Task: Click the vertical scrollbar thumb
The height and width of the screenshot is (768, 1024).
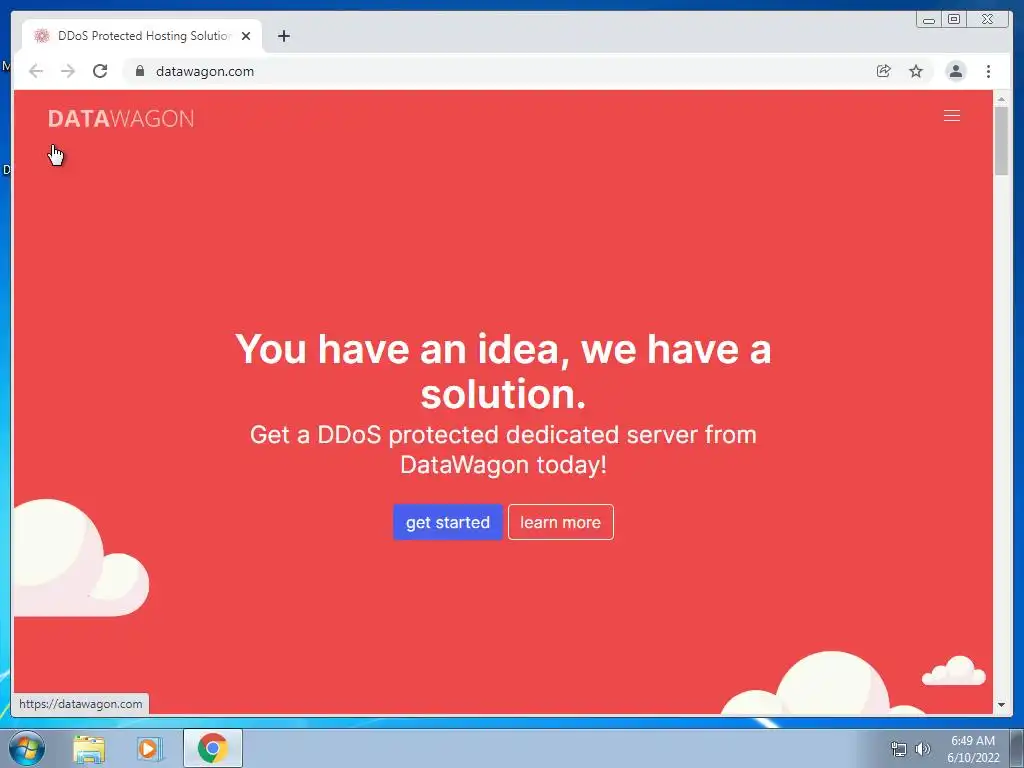Action: 1001,140
